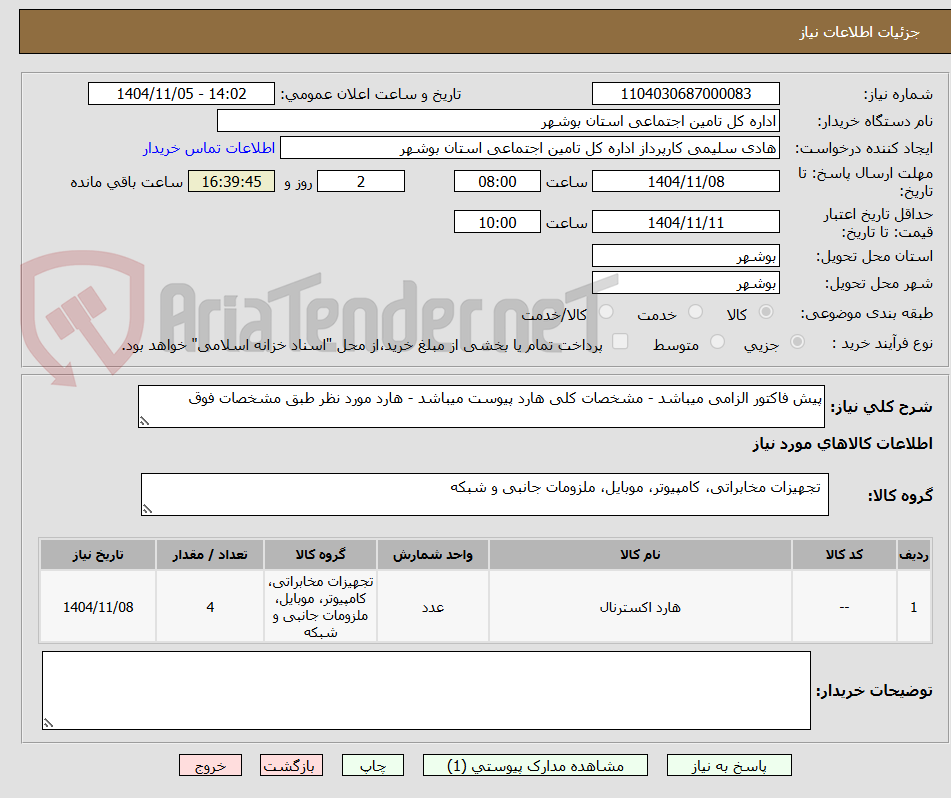Click the طبقه بندی موضوعی label

867,314
